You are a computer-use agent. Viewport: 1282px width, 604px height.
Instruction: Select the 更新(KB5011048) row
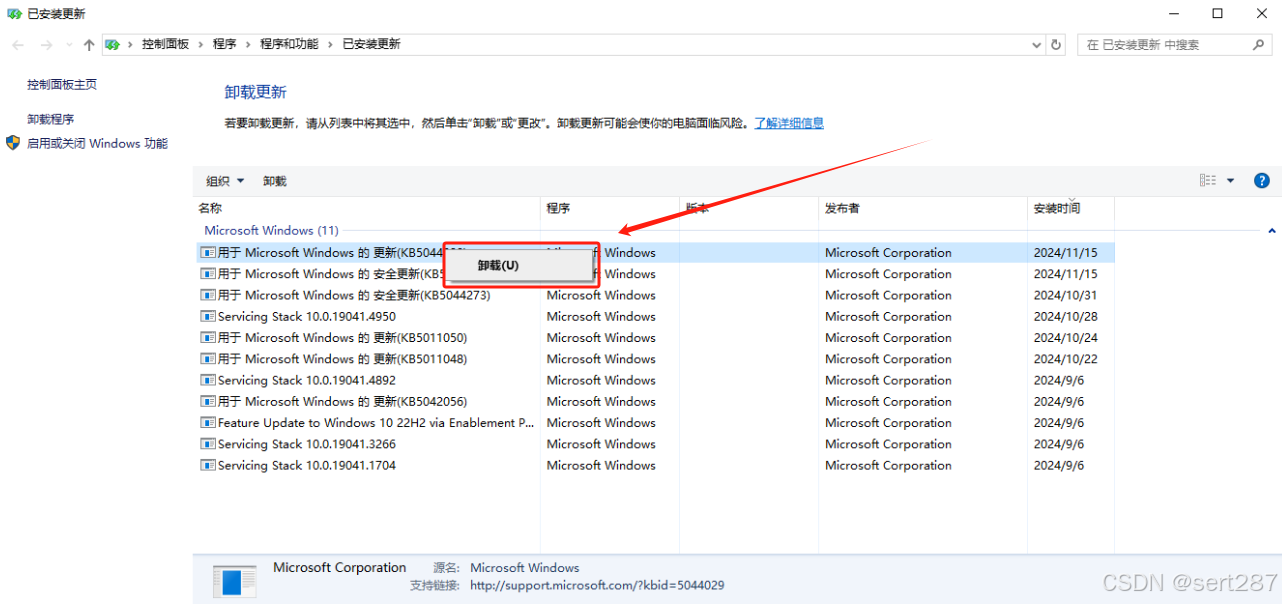[x=654, y=359]
